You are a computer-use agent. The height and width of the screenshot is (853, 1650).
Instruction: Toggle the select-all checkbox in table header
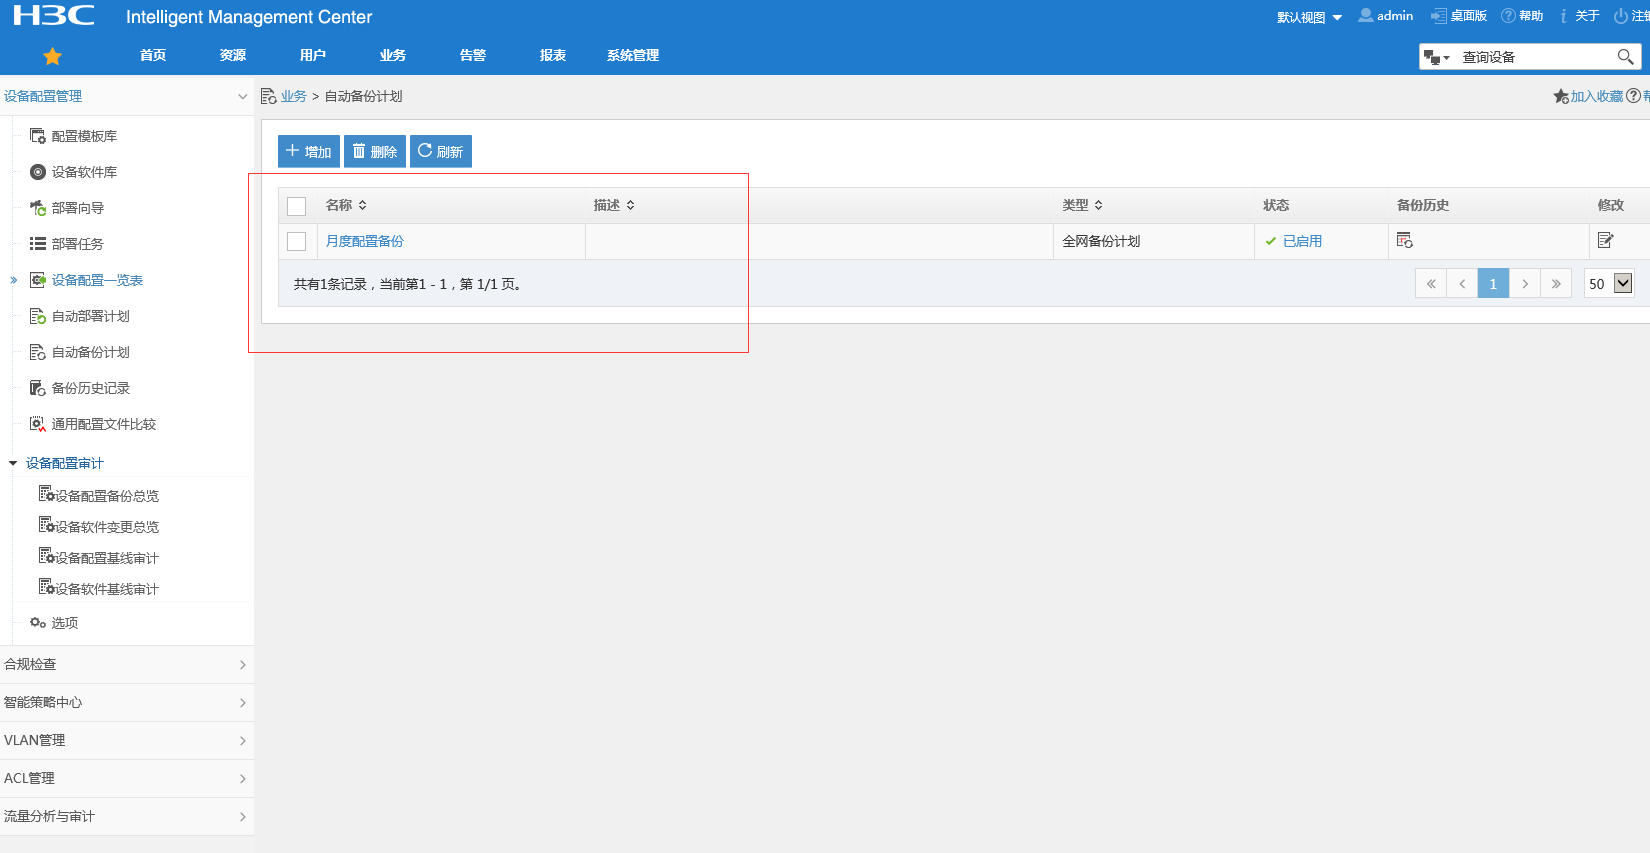[297, 206]
